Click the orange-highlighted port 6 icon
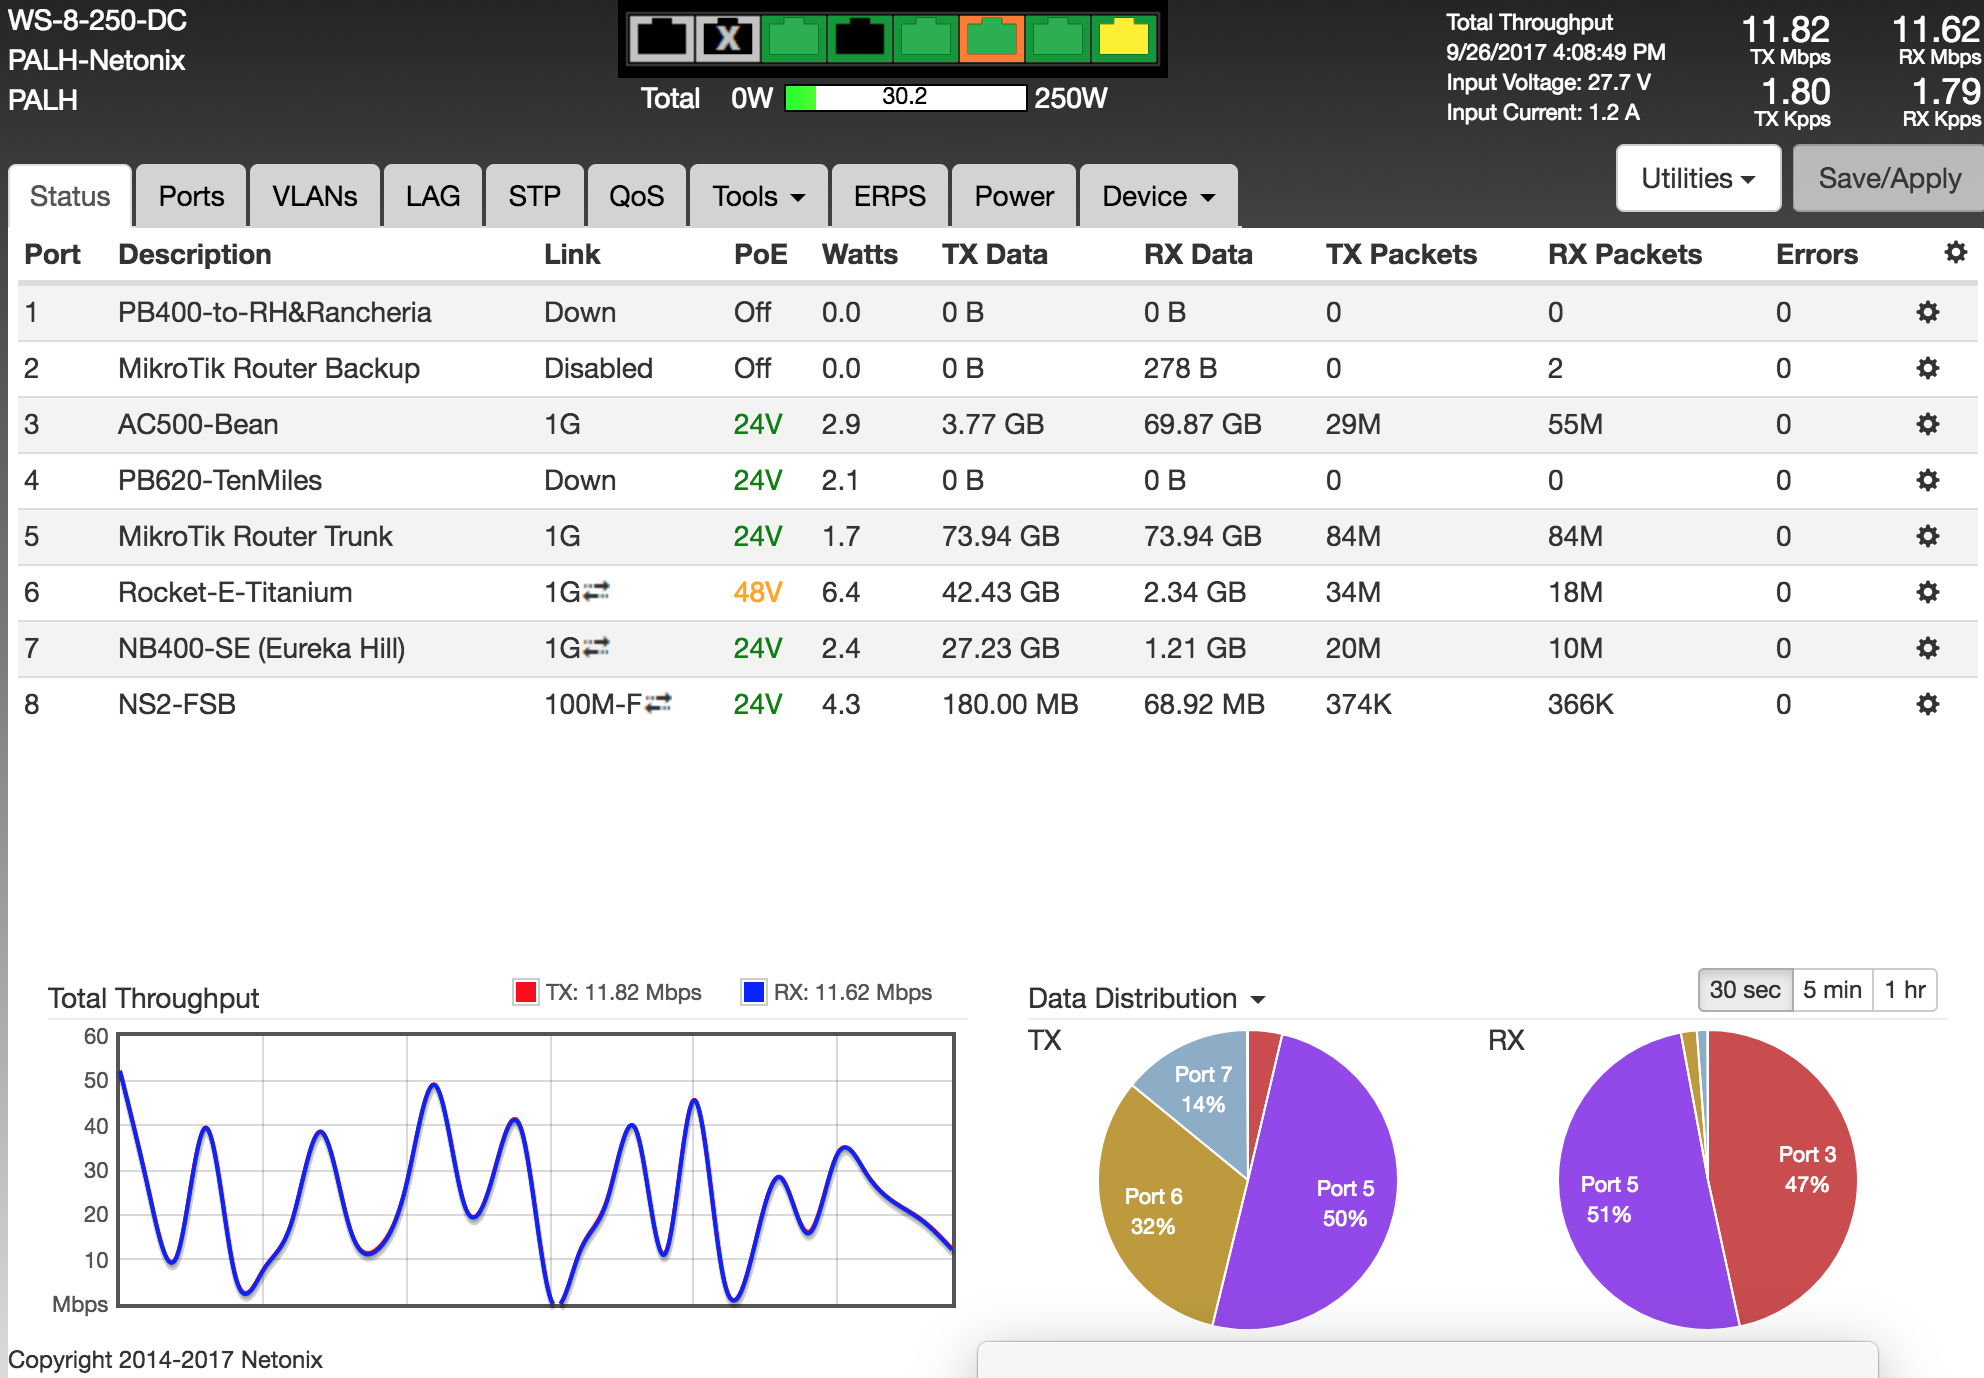Screen dimensions: 1984x1378 tap(991, 39)
